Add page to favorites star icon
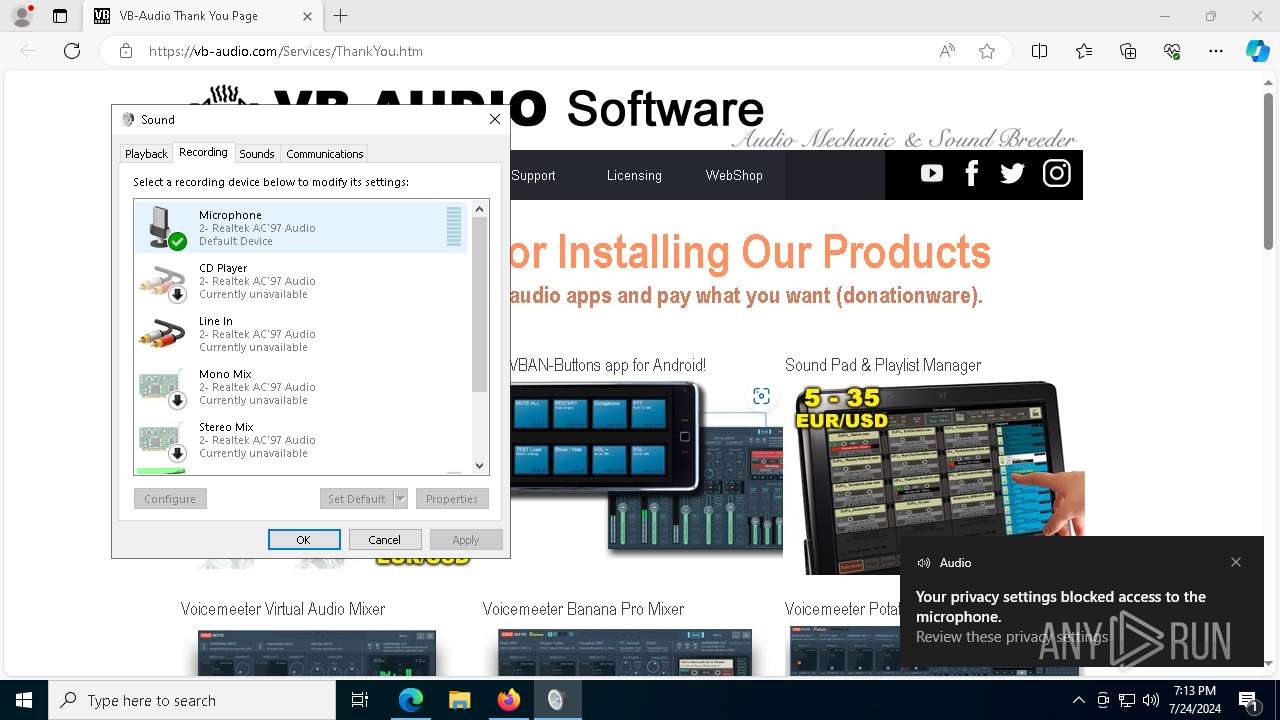 coord(987,51)
